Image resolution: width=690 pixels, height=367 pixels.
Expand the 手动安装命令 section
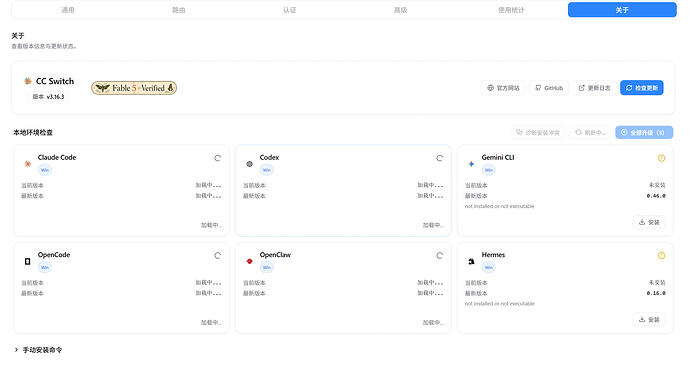coord(38,350)
